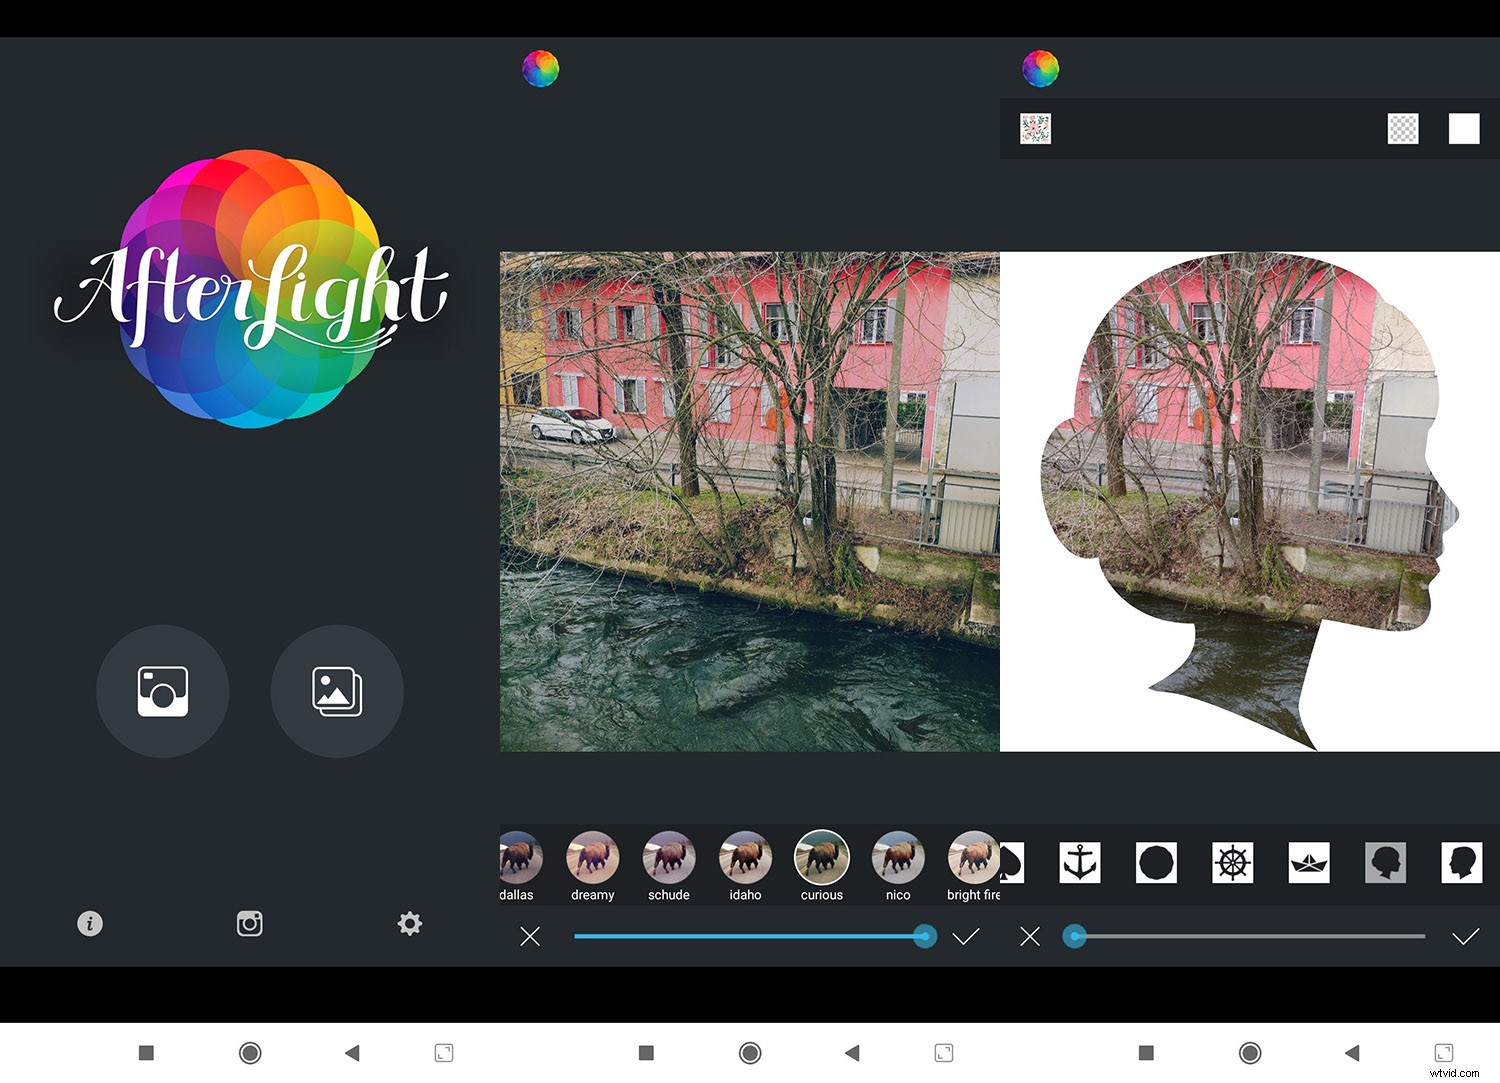Pick the man profile silhouette mask

point(1461,862)
